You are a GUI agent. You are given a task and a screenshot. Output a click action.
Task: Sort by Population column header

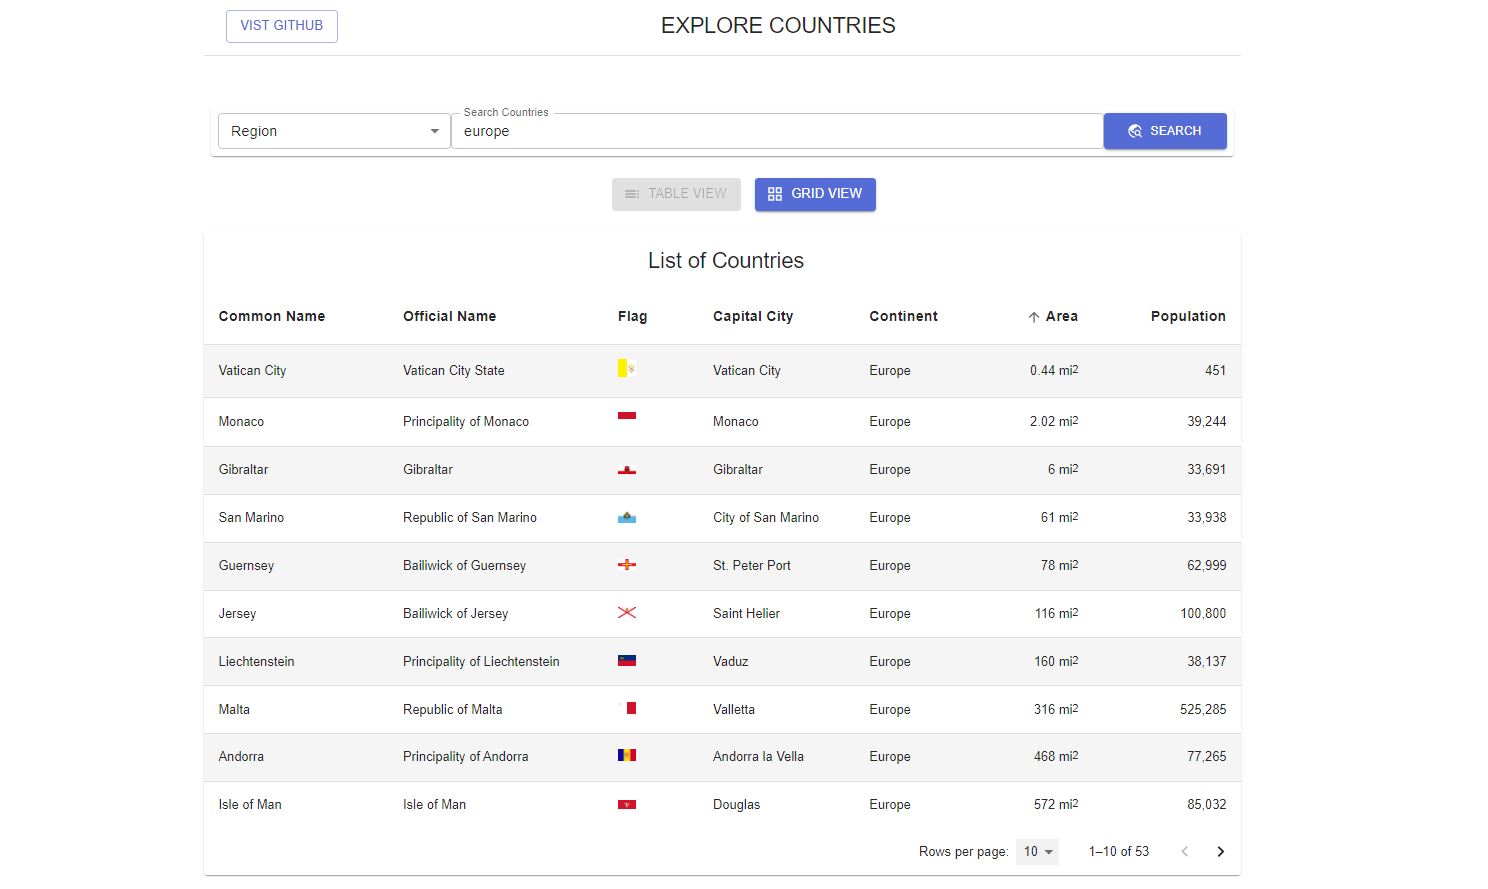pyautogui.click(x=1188, y=316)
